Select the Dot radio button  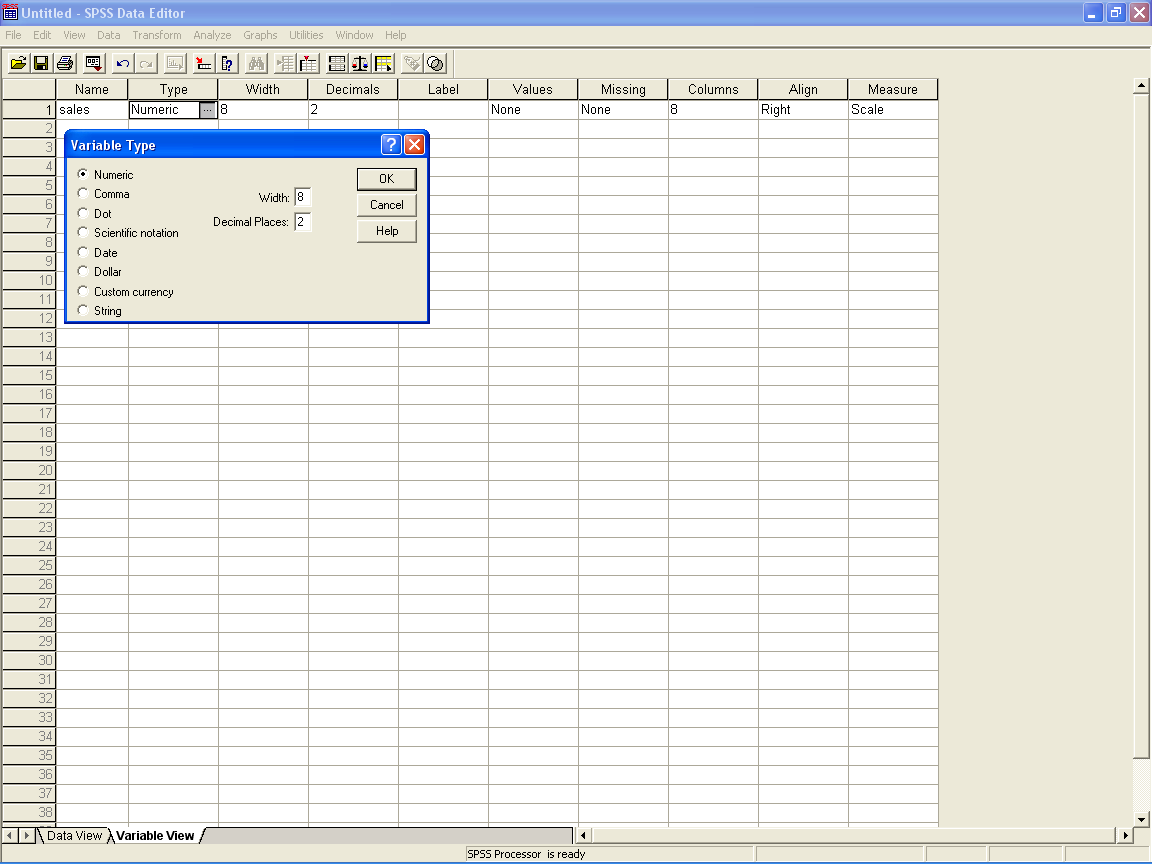click(83, 213)
